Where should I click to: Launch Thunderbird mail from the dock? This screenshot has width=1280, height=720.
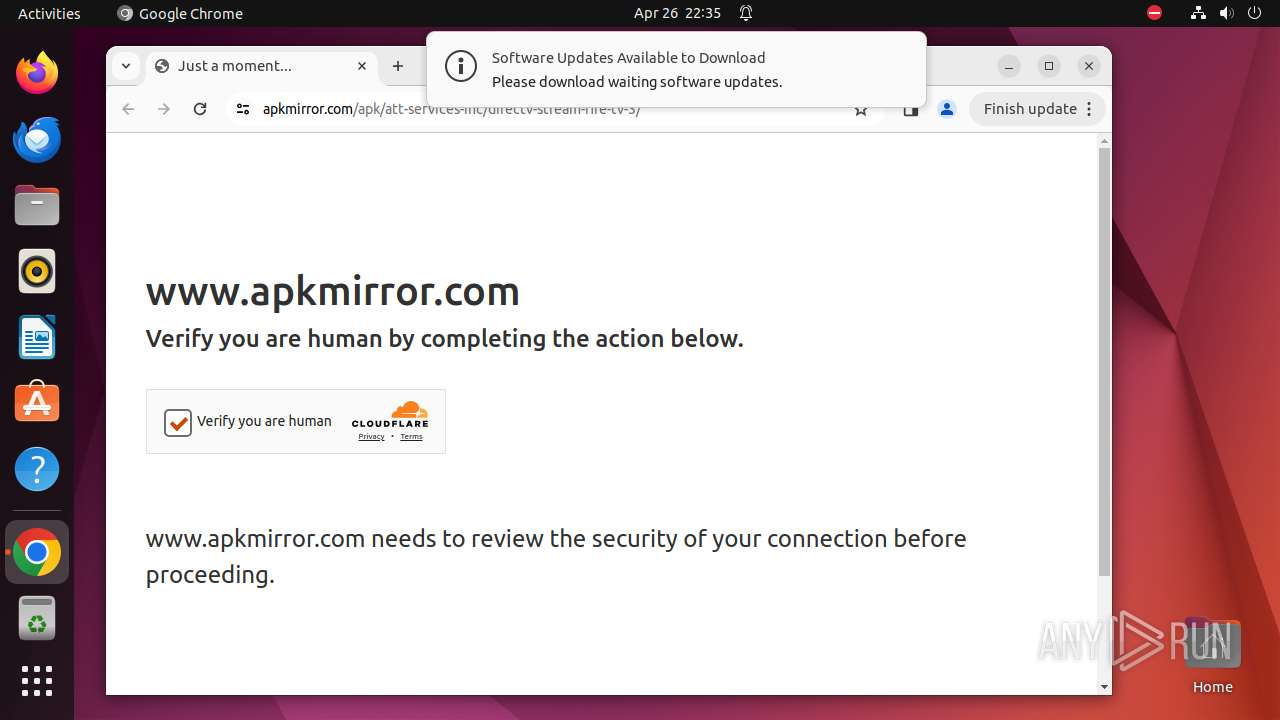pyautogui.click(x=37, y=139)
